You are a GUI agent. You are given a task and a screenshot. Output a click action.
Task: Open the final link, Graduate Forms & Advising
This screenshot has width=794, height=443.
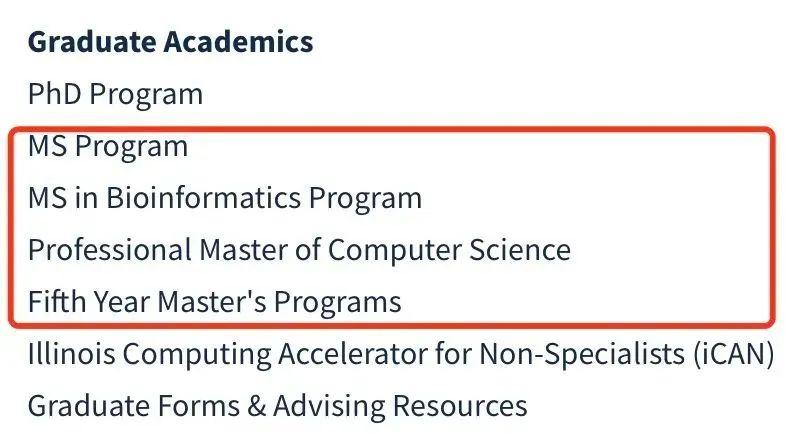click(x=277, y=406)
